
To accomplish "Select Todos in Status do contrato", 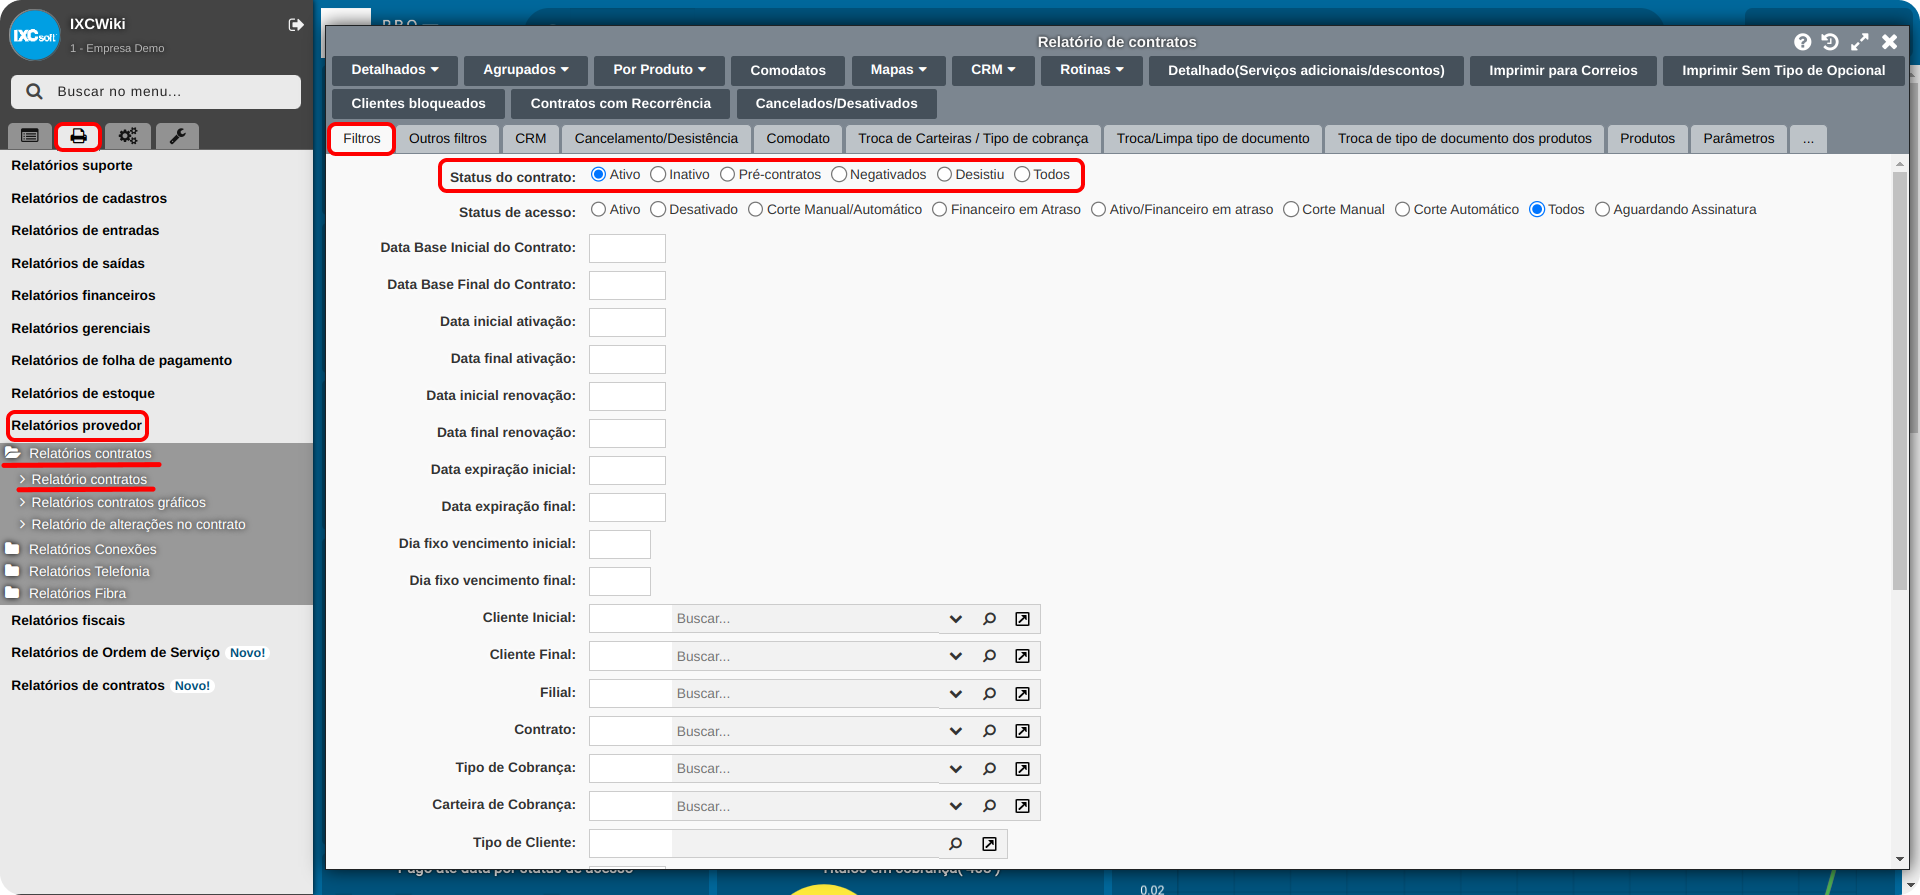I will [x=1022, y=174].
